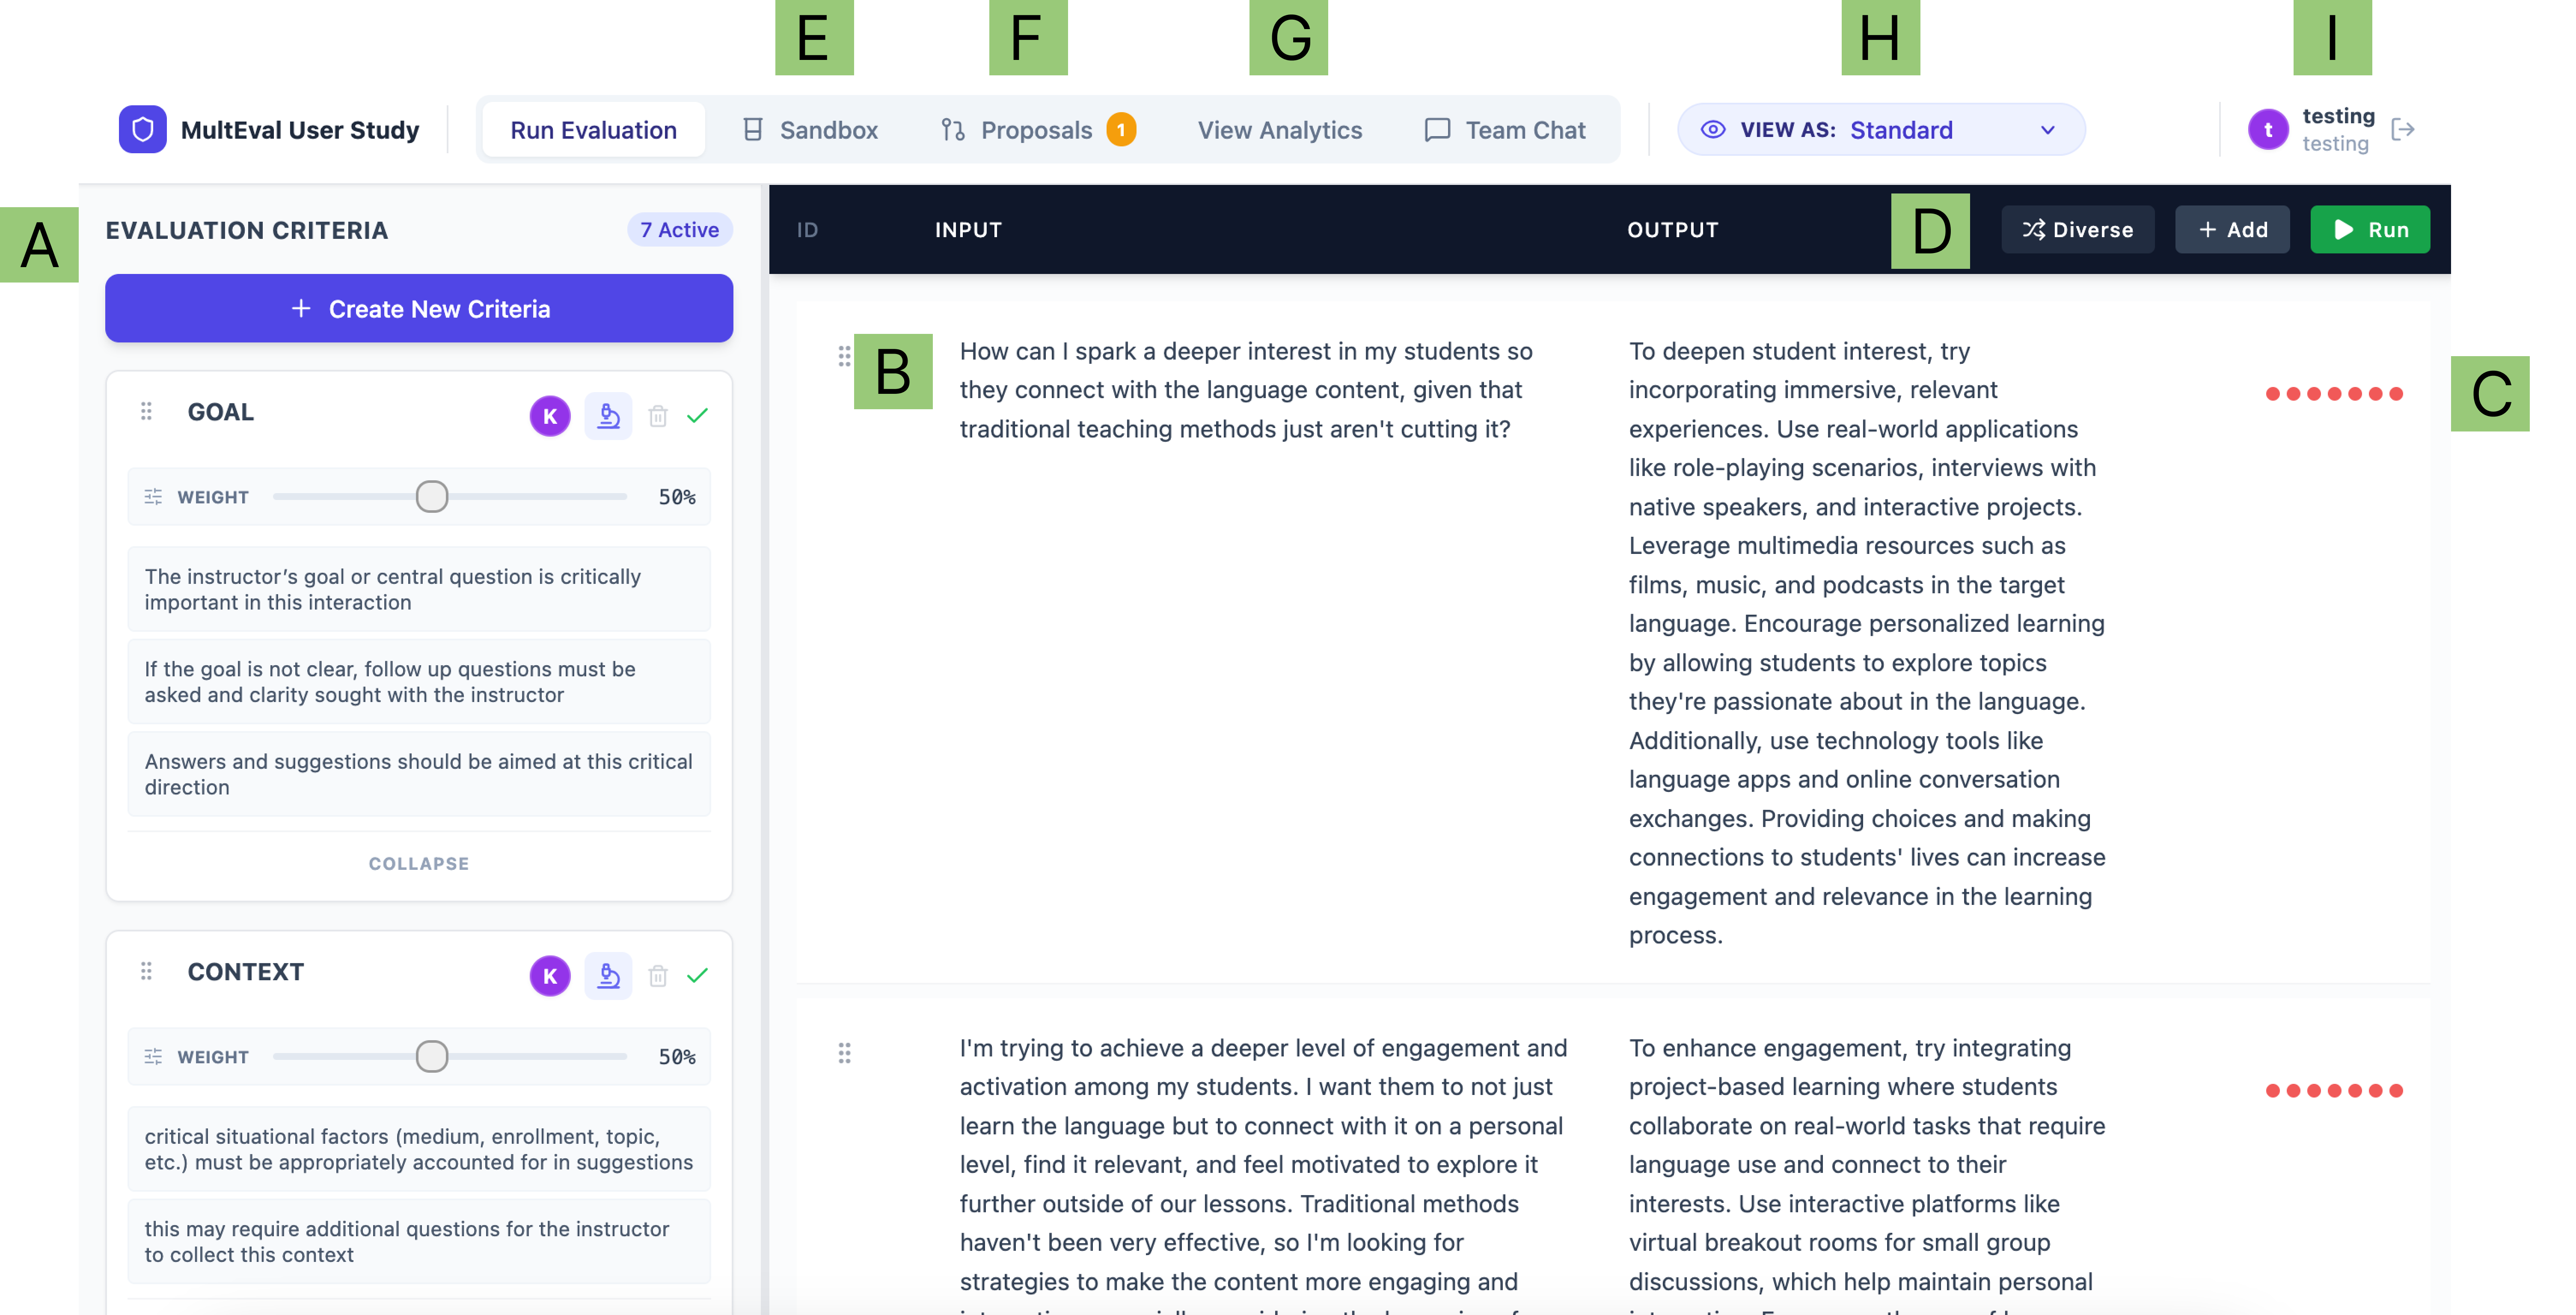Image resolution: width=2576 pixels, height=1315 pixels.
Task: Click the green Run button
Action: pos(2370,230)
